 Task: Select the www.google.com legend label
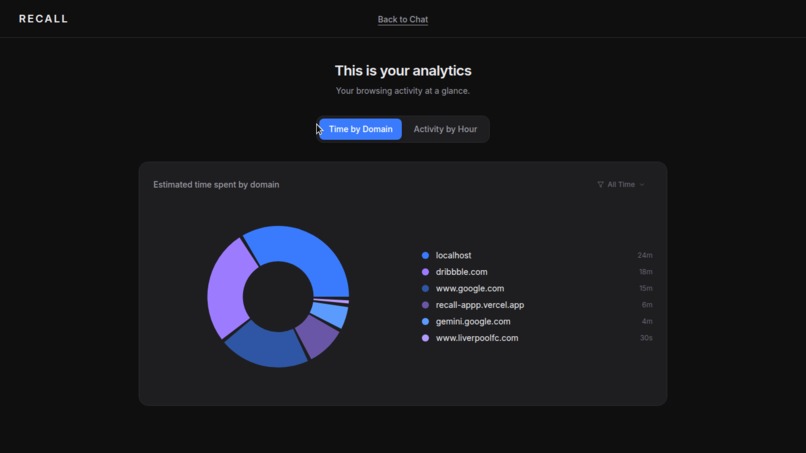tap(470, 288)
